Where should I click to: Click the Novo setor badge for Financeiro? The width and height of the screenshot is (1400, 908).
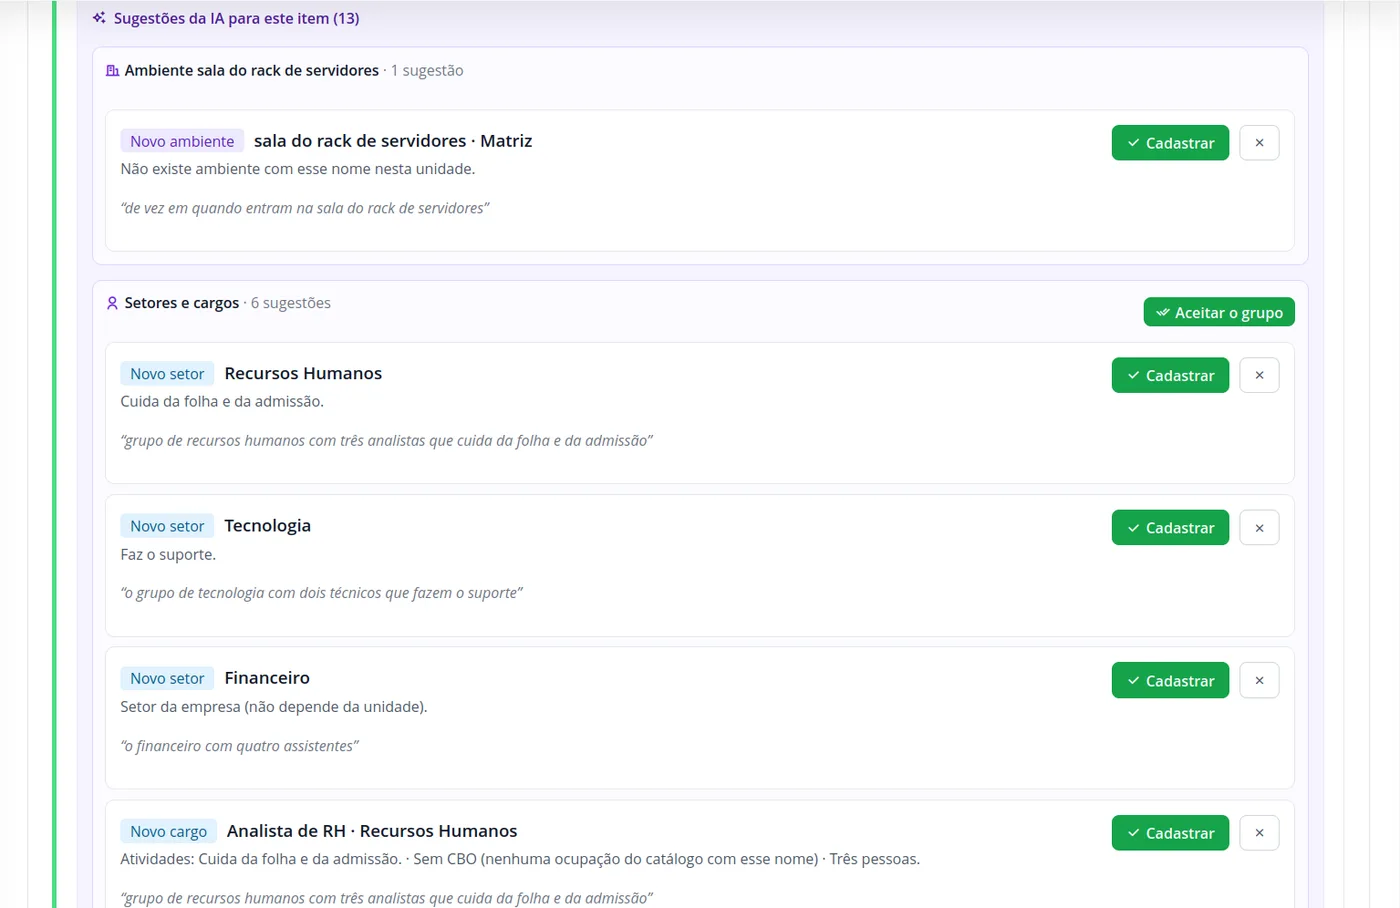(167, 678)
